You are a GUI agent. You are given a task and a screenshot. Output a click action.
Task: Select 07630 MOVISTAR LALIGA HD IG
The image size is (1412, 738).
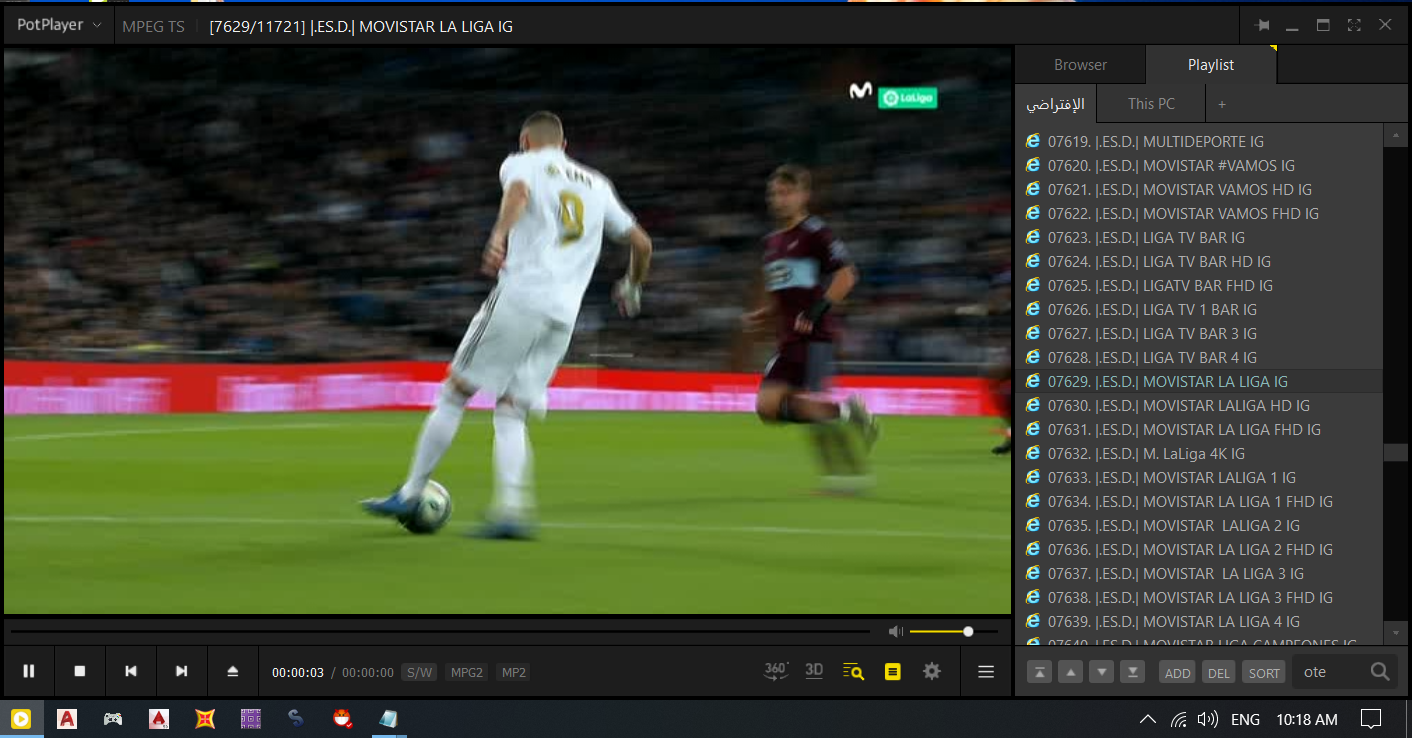(x=1199, y=406)
